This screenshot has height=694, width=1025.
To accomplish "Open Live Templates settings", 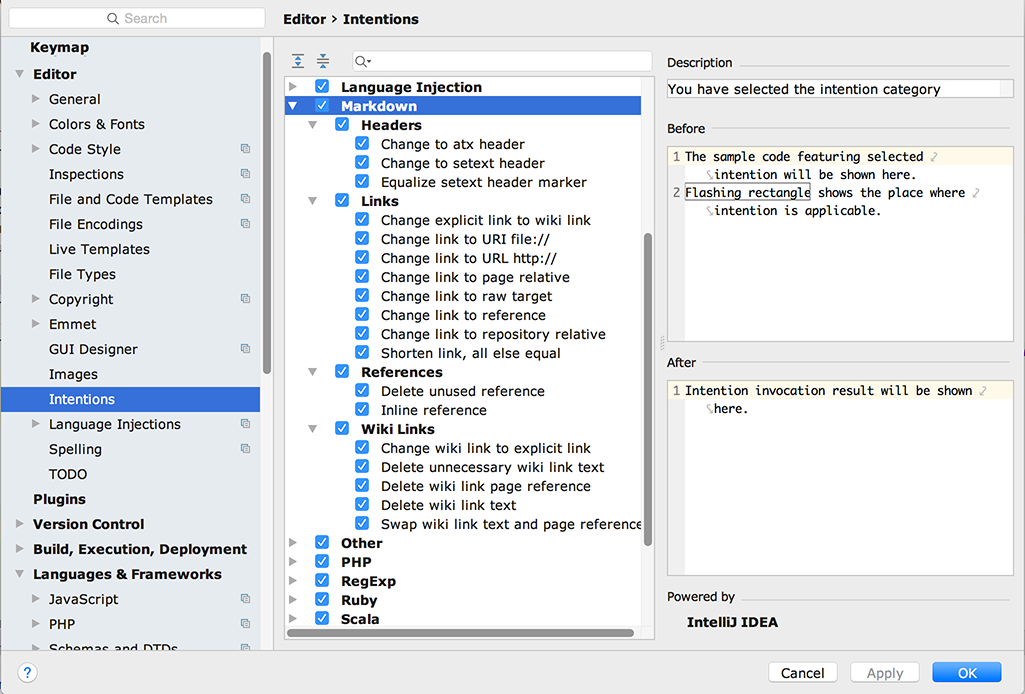I will coord(99,249).
